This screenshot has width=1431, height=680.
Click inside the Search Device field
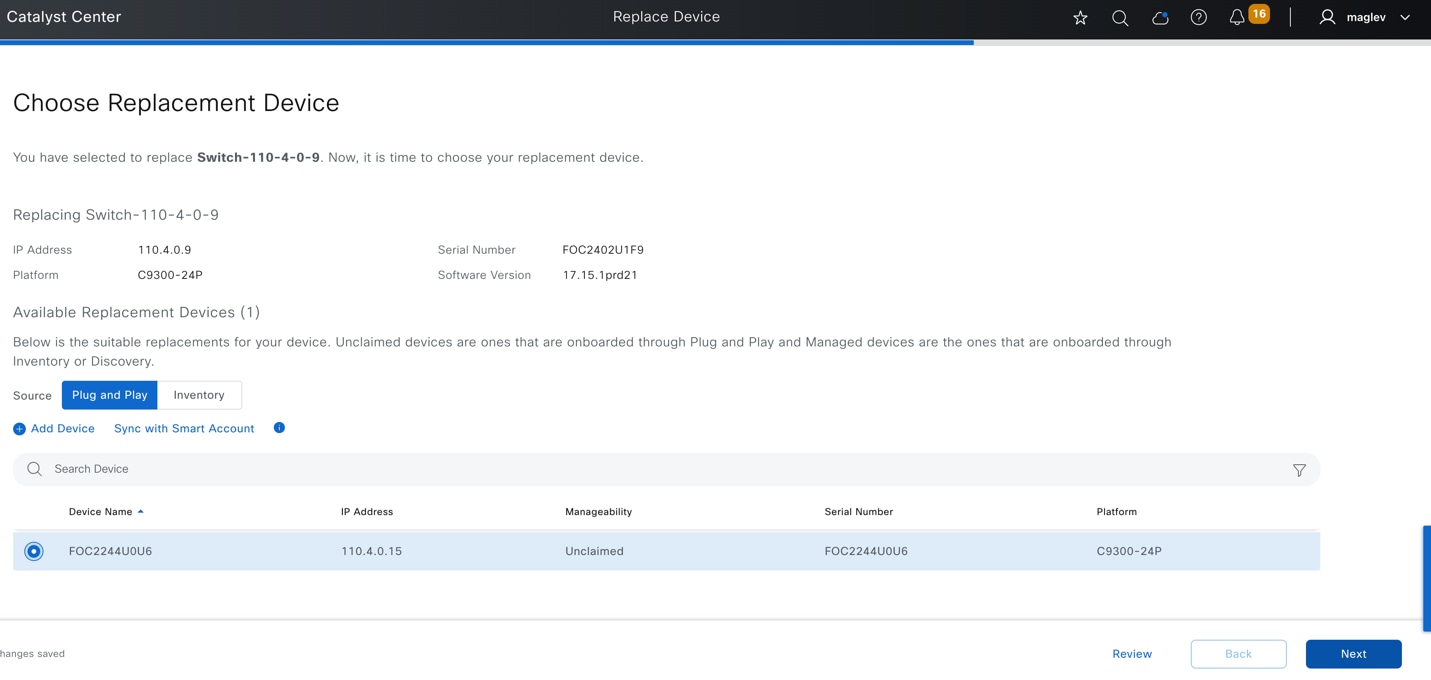(x=300, y=468)
